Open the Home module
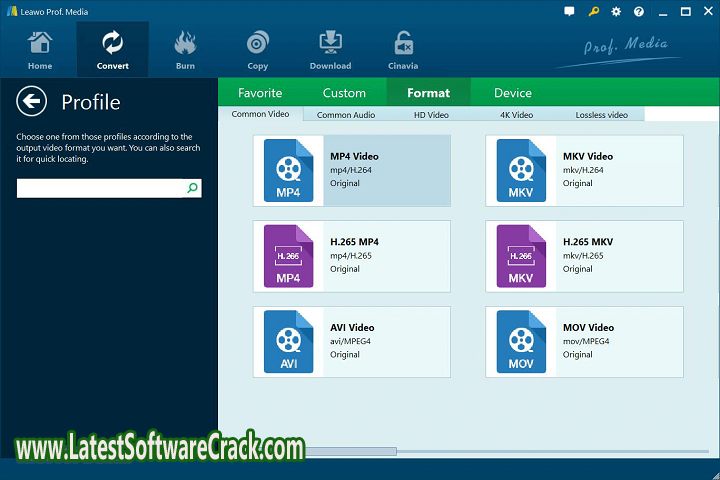This screenshot has height=480, width=720. (40, 50)
